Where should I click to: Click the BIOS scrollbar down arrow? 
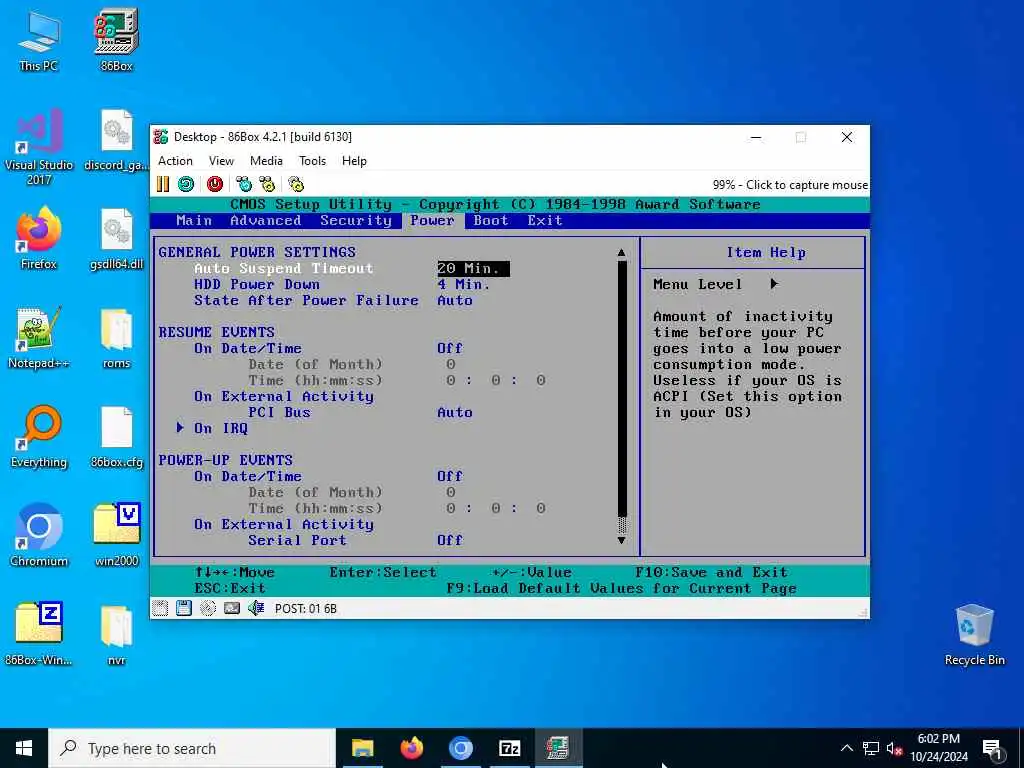coord(622,540)
